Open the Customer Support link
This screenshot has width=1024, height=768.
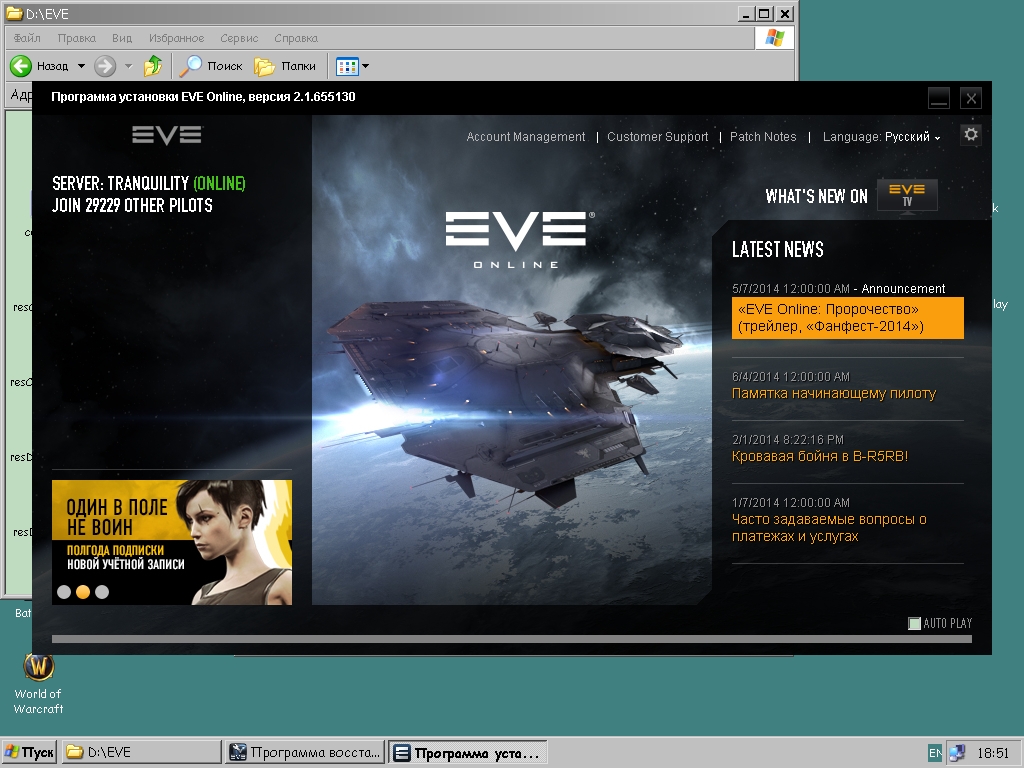(x=658, y=136)
